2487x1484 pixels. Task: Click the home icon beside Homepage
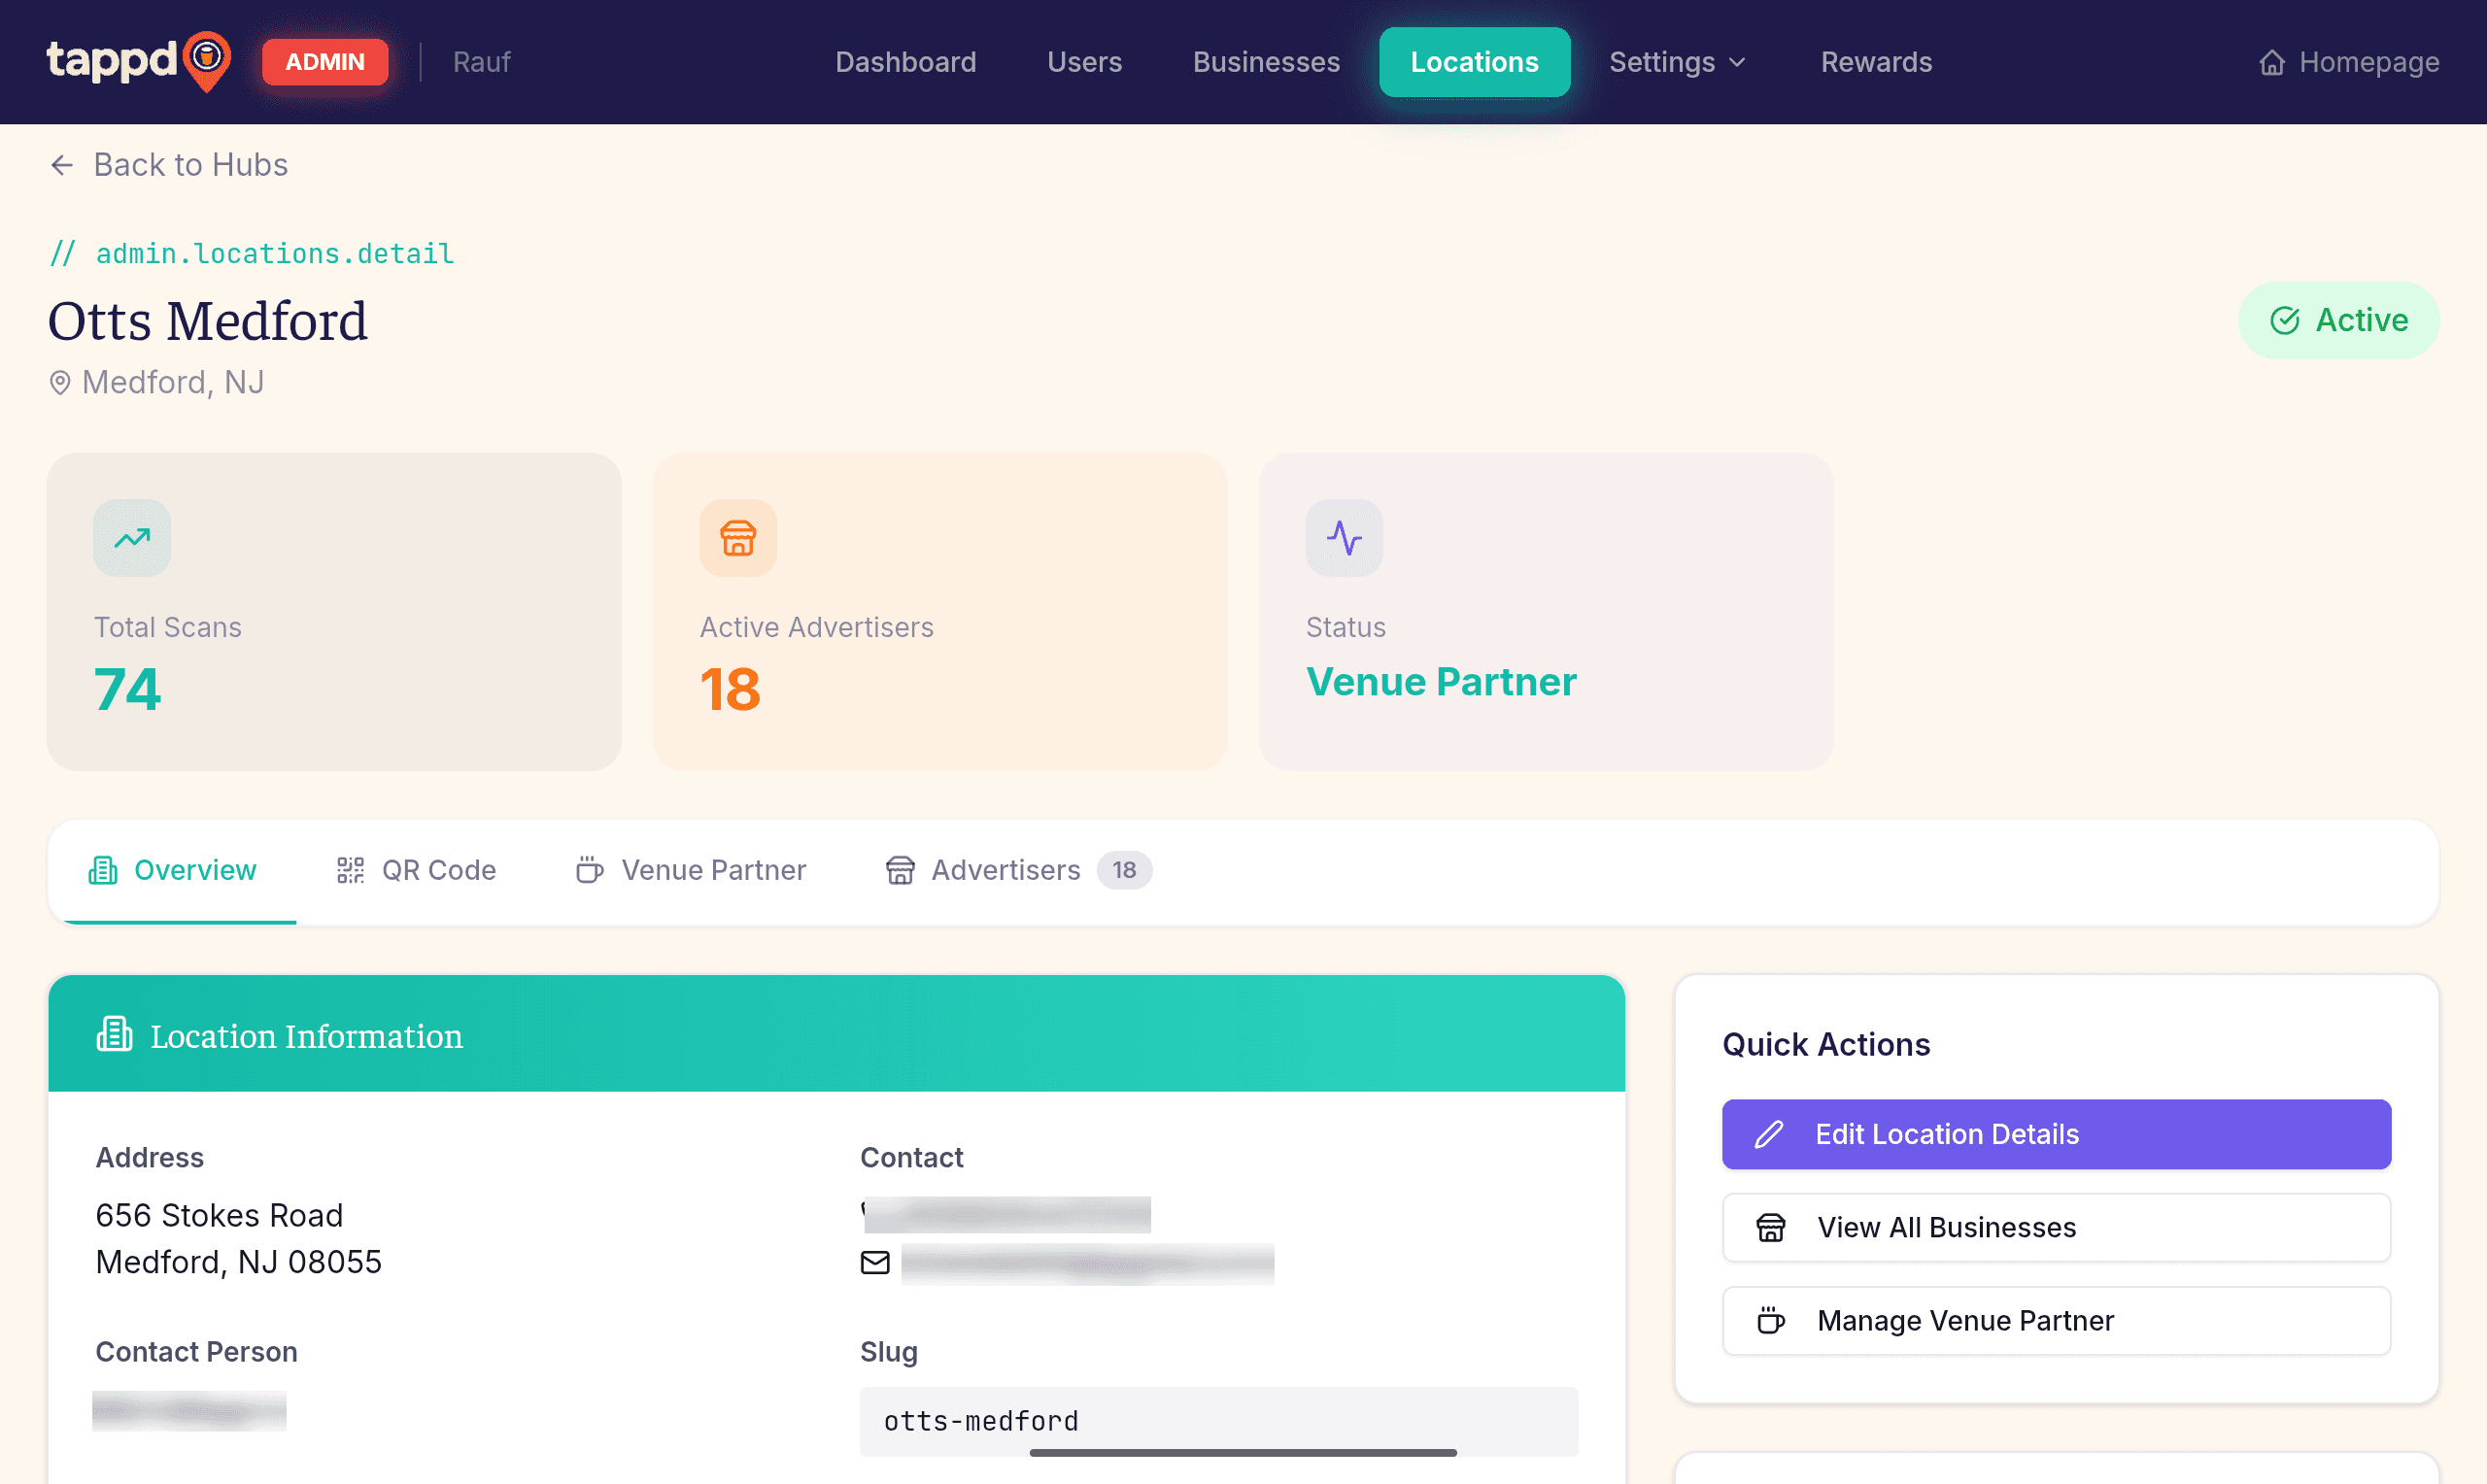coord(2272,62)
